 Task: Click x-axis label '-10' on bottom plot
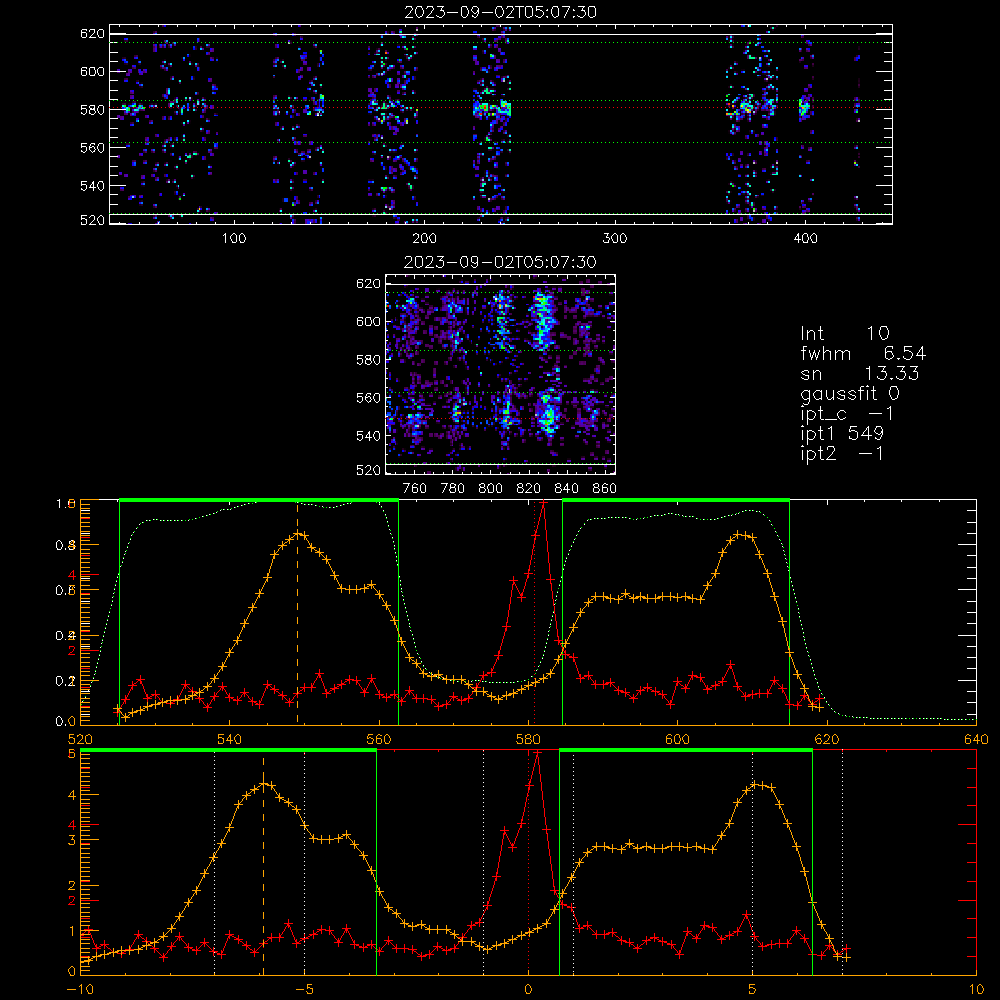click(x=80, y=990)
